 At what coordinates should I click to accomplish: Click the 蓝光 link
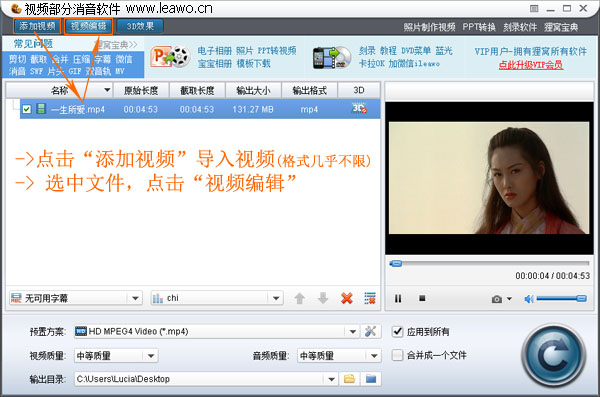444,51
